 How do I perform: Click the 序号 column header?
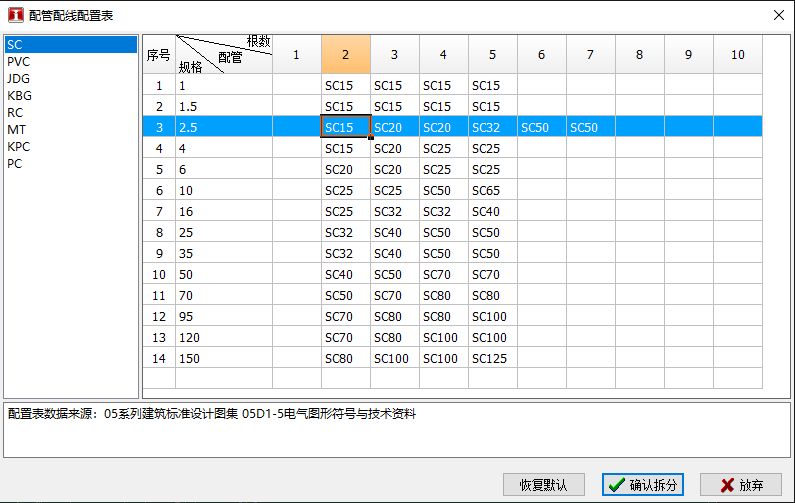click(159, 55)
